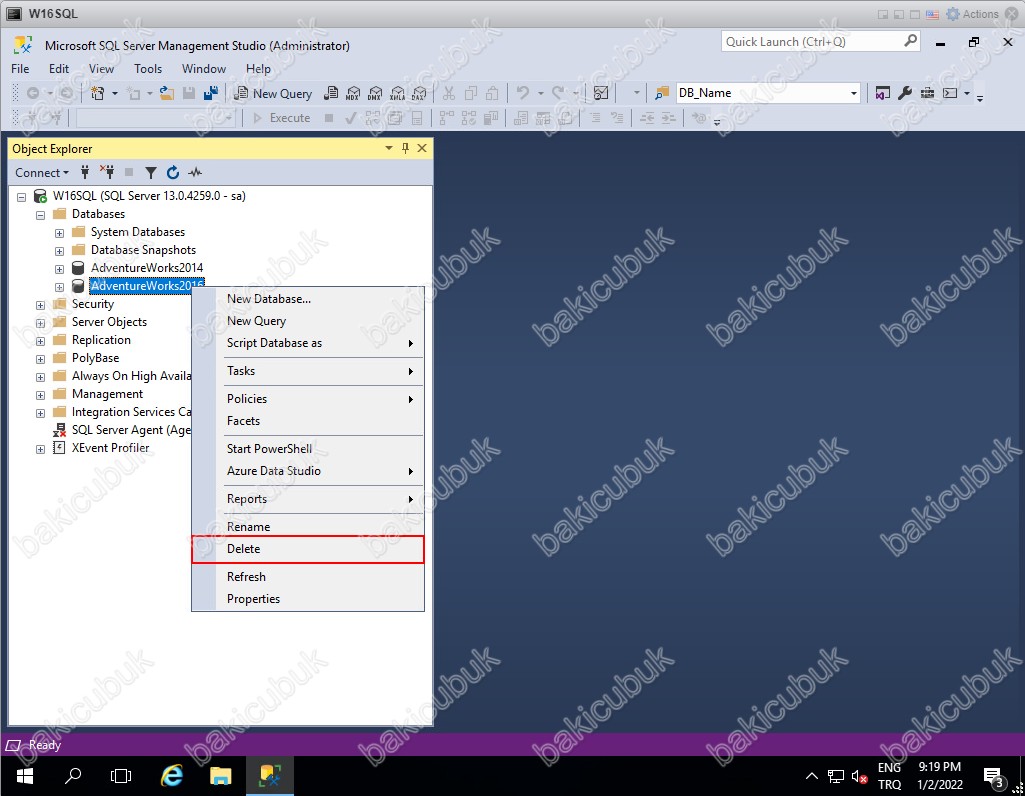The image size is (1025, 796).
Task: Click Analysis Services XMLA Query icon
Action: click(397, 93)
